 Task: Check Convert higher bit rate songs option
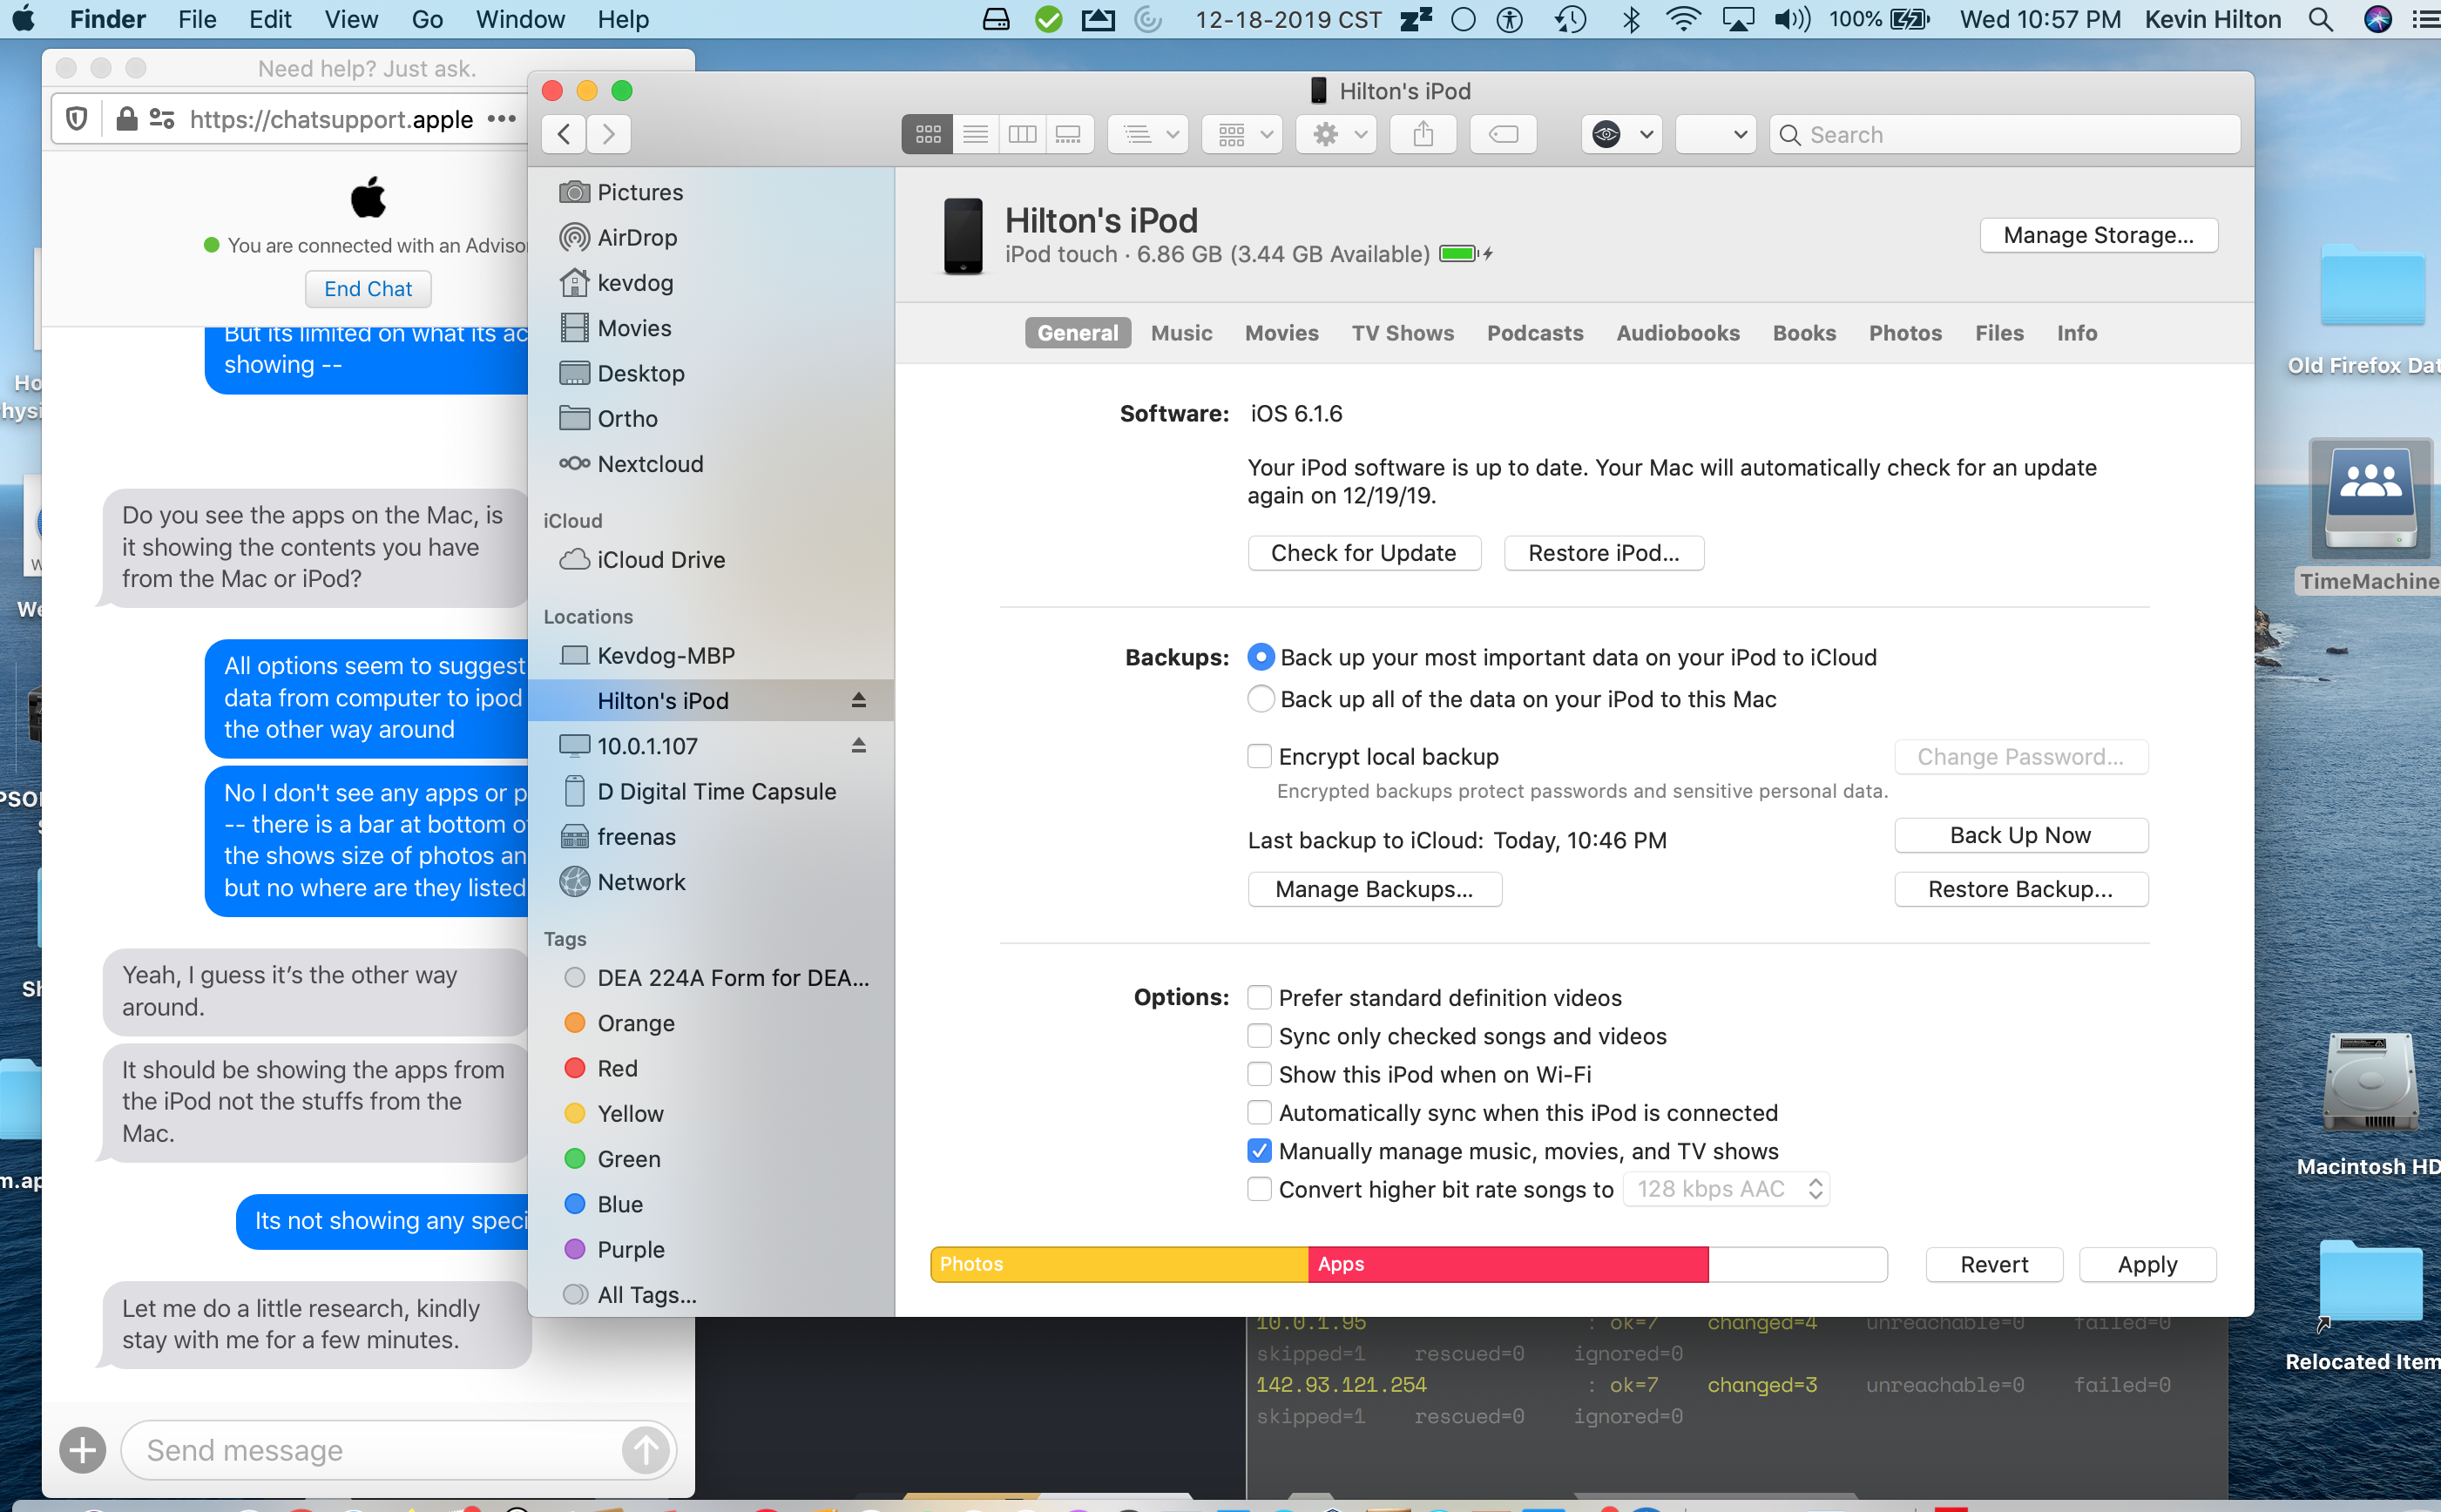(x=1259, y=1190)
